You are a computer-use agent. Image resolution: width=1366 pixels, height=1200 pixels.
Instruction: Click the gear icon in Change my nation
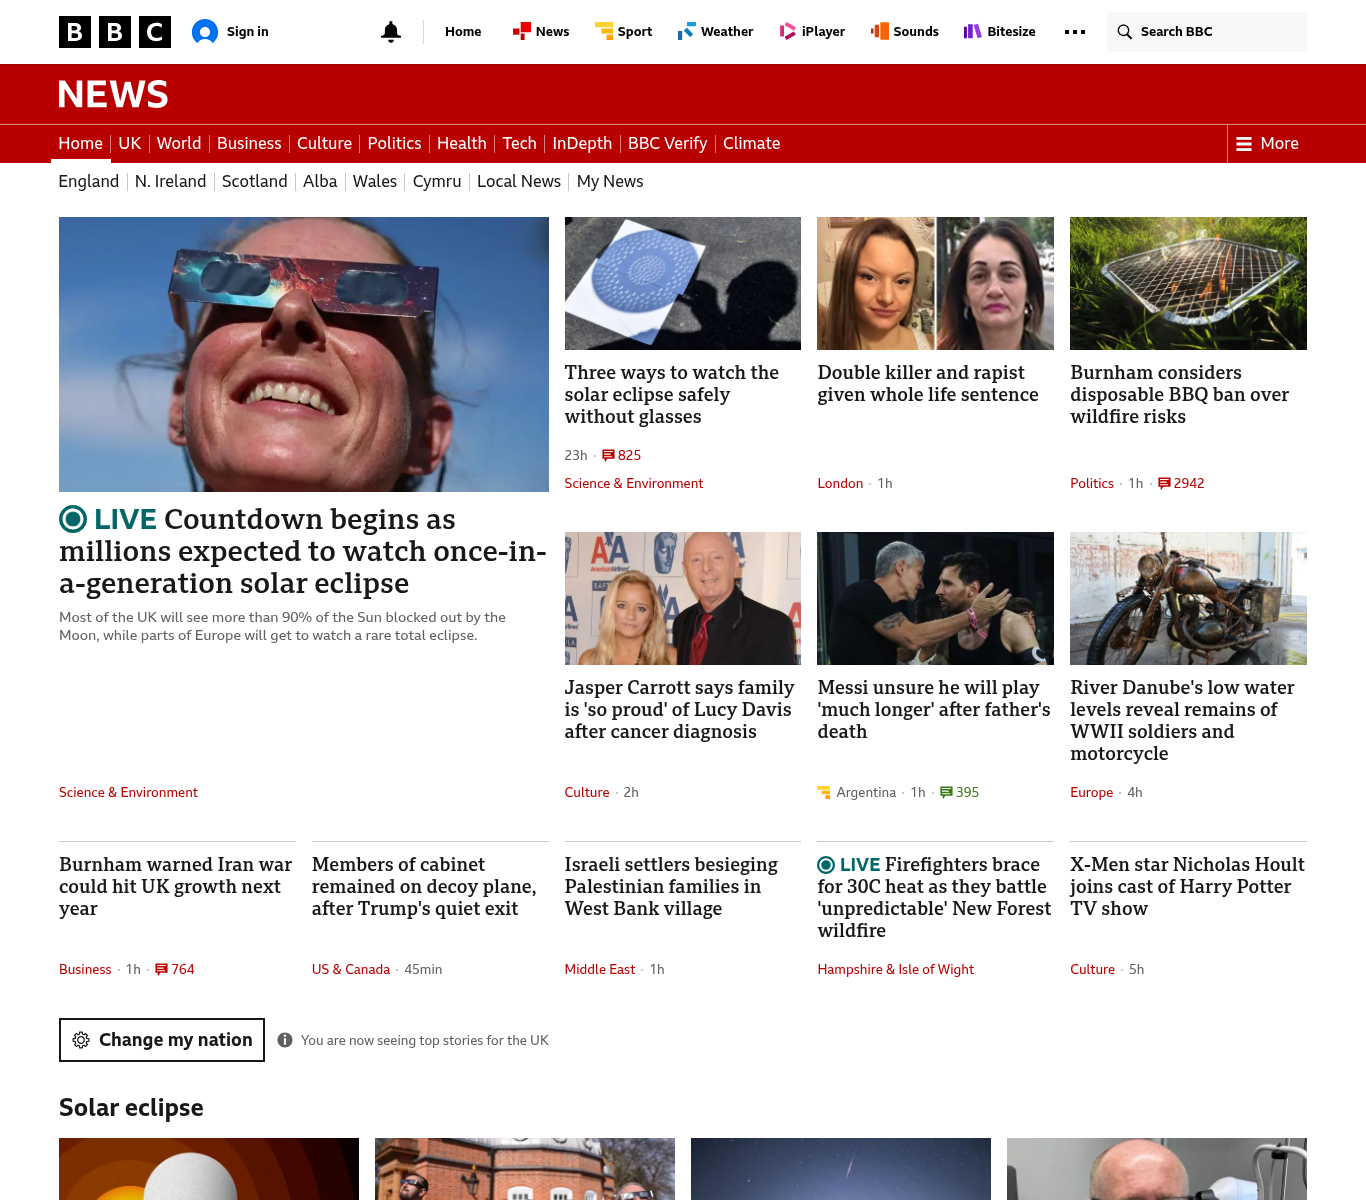click(x=81, y=1040)
